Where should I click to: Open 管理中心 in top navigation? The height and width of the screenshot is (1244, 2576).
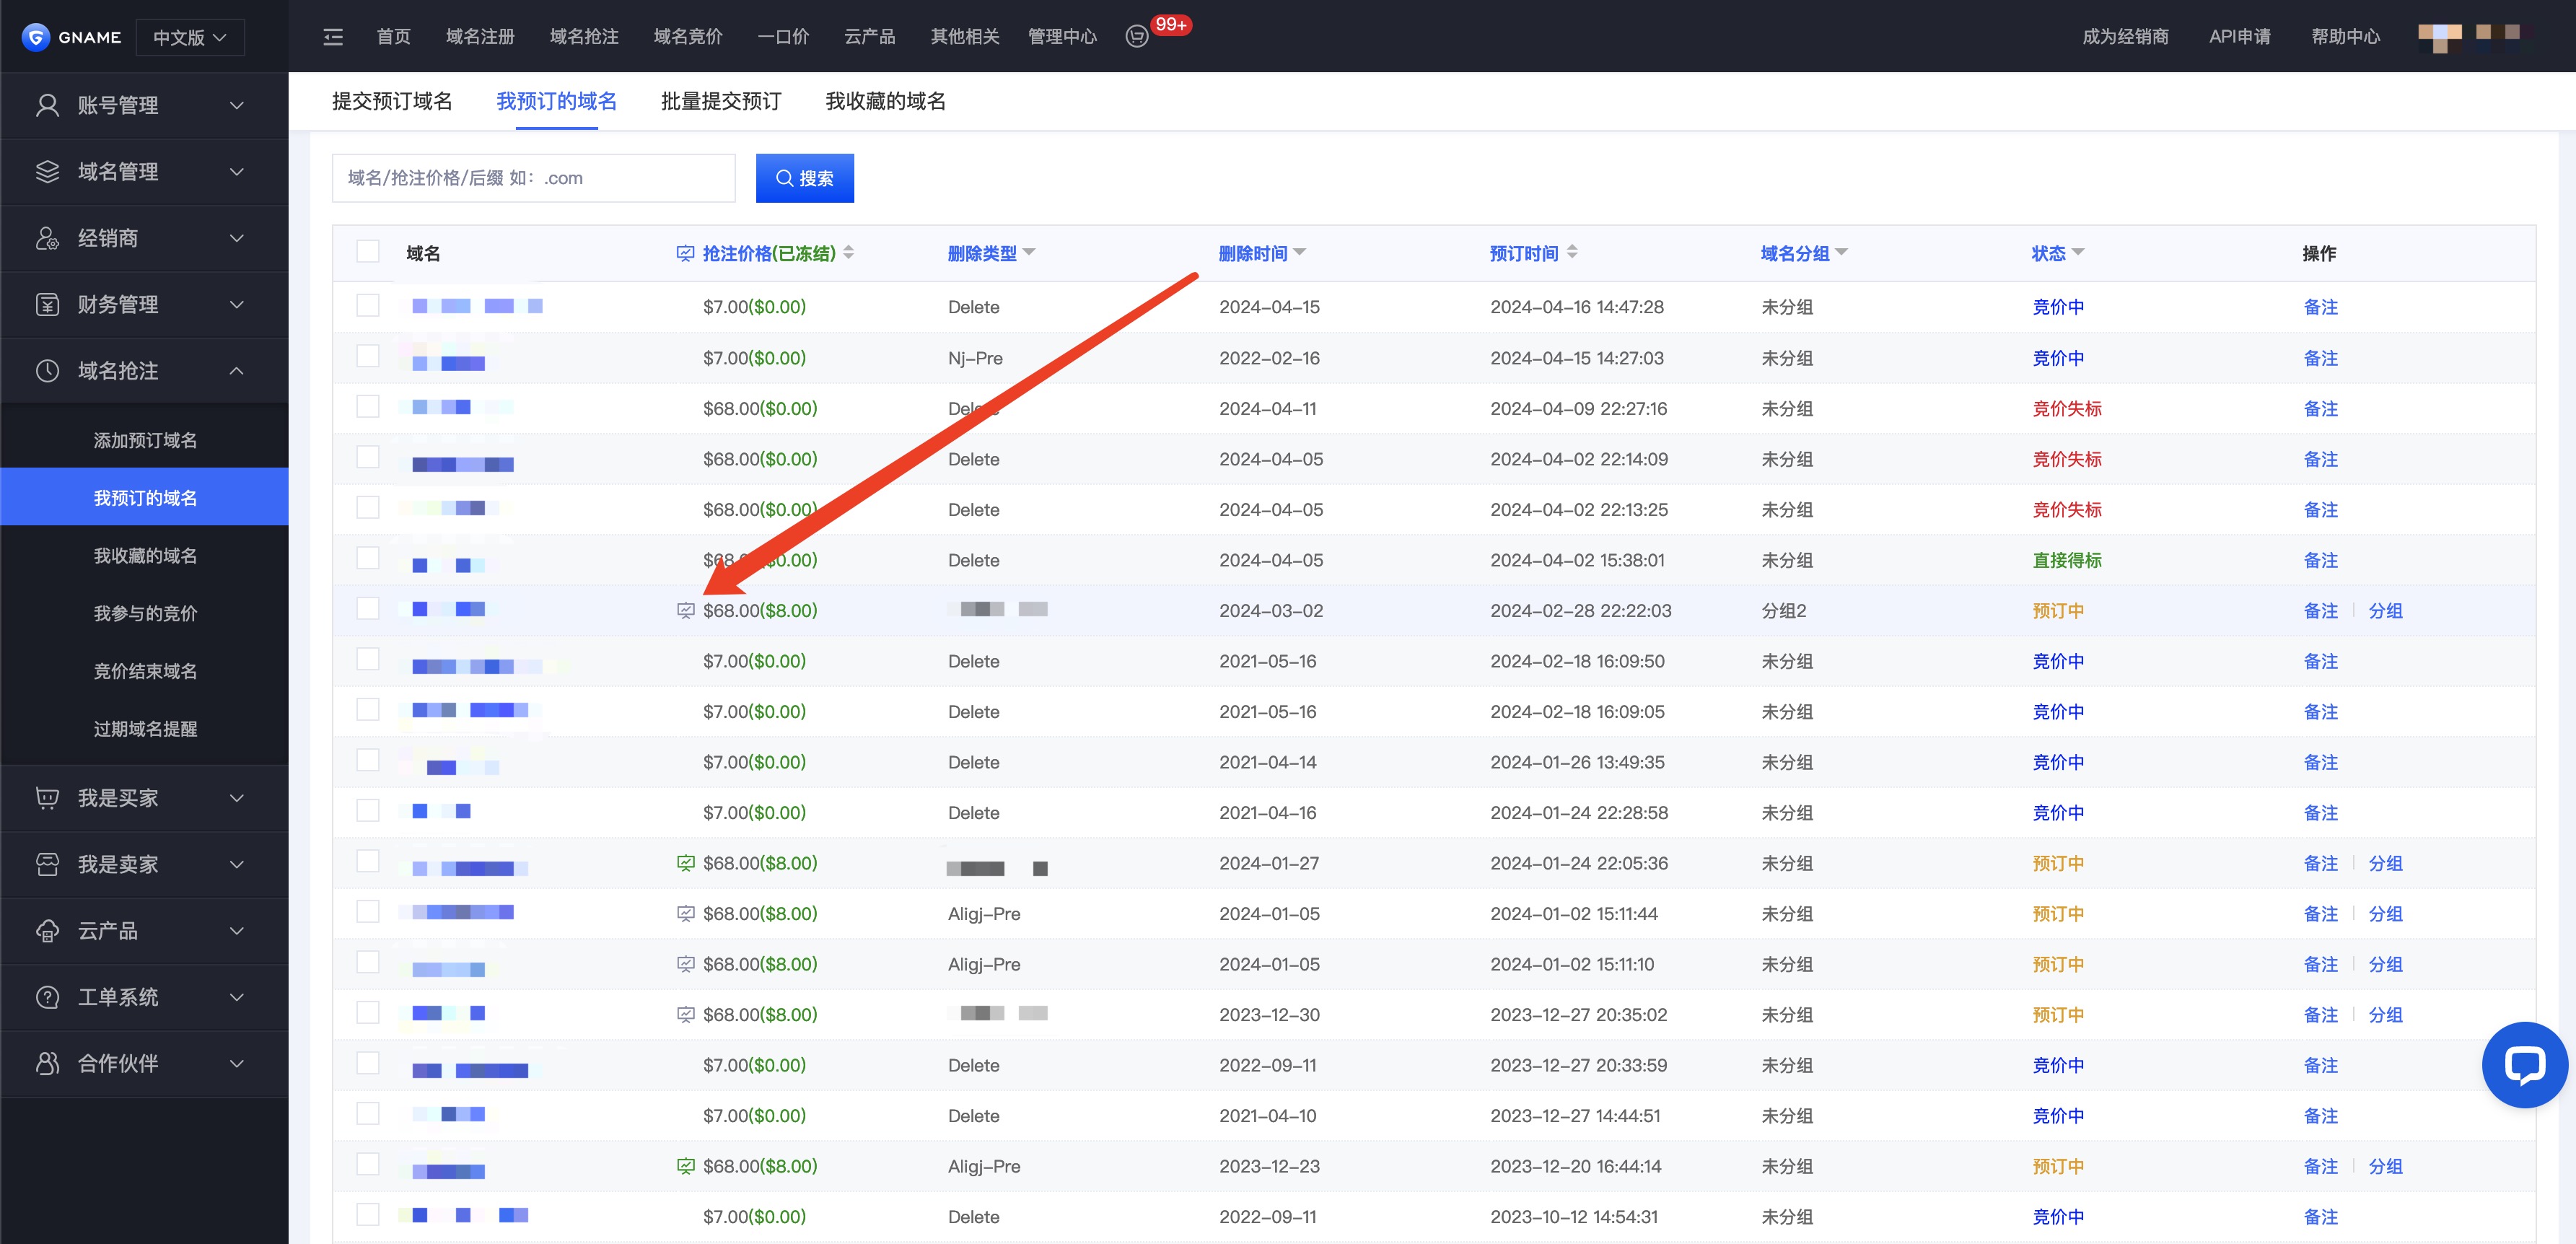[1062, 37]
